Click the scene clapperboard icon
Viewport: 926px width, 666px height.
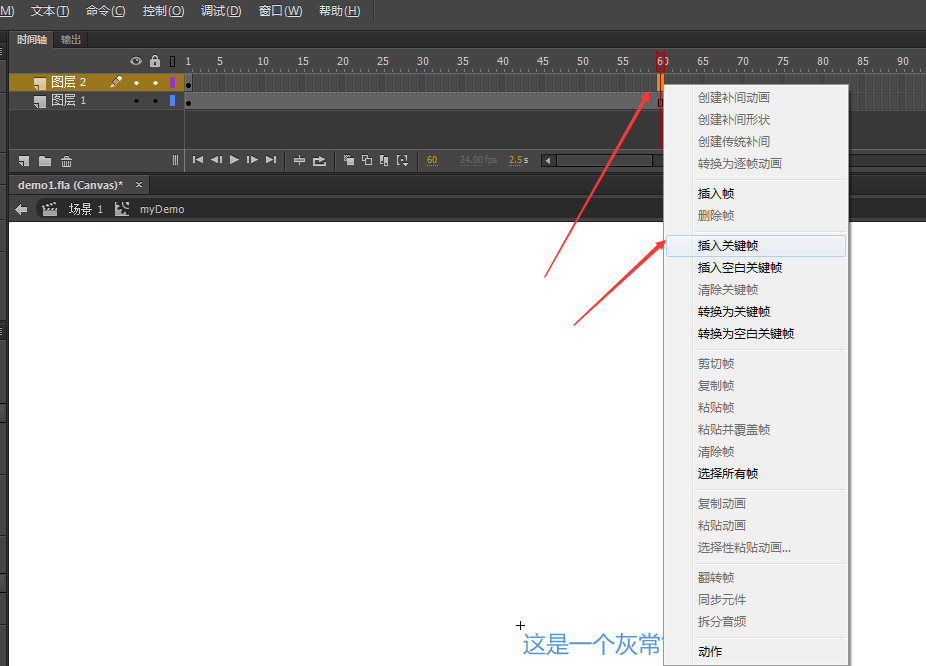(50, 209)
